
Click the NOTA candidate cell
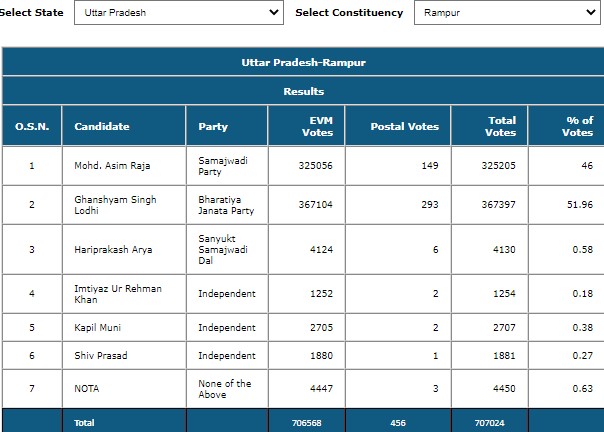pyautogui.click(x=124, y=388)
